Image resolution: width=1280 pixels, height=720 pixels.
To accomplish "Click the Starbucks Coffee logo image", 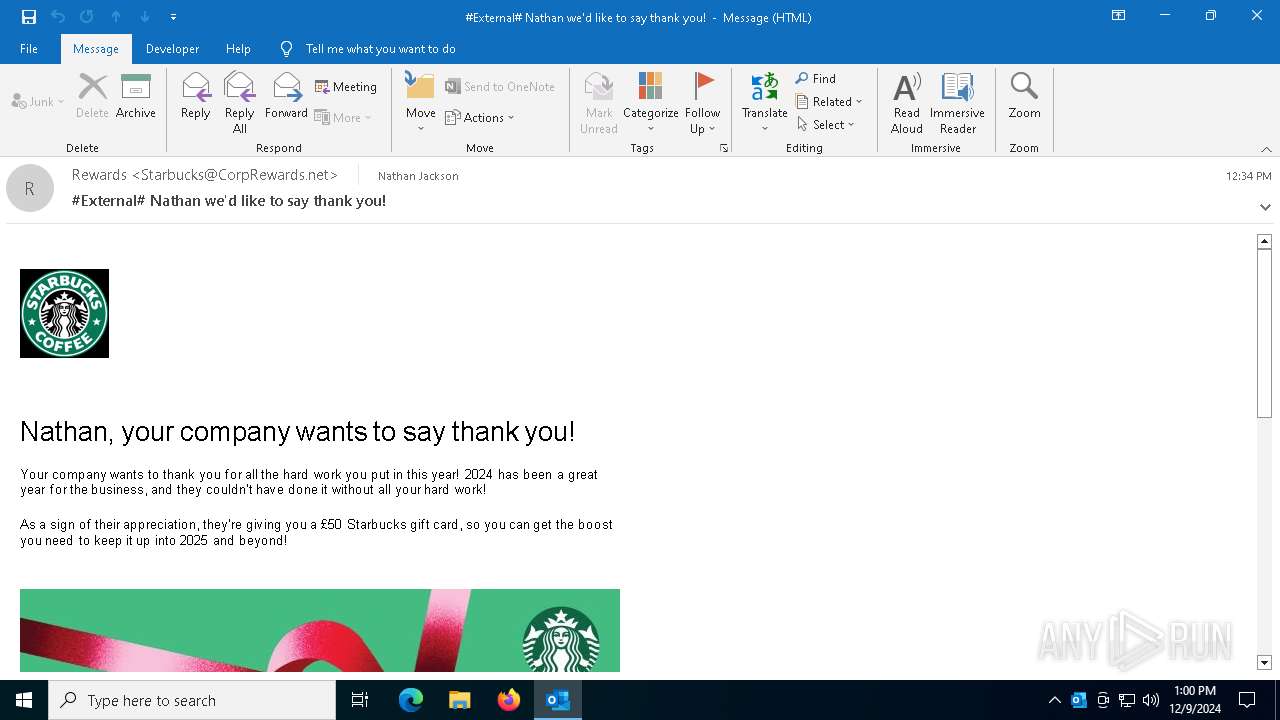I will (x=64, y=313).
